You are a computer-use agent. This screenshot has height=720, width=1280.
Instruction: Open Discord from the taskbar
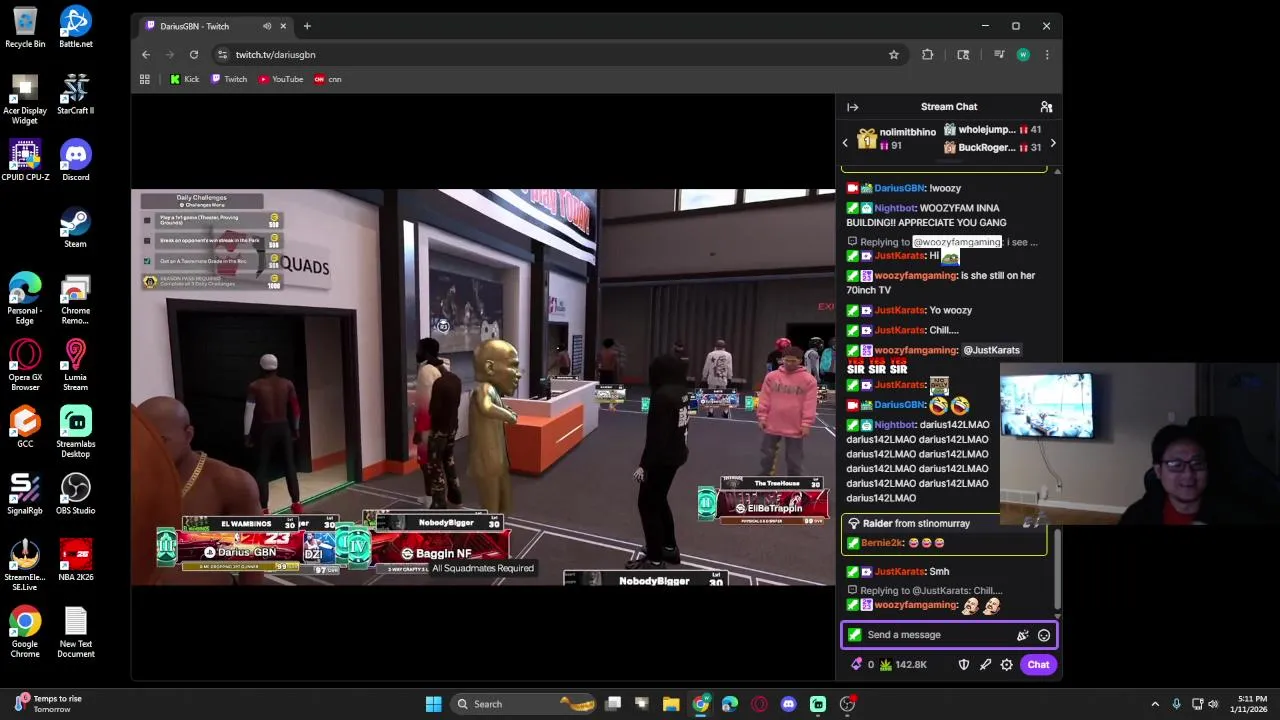click(789, 704)
